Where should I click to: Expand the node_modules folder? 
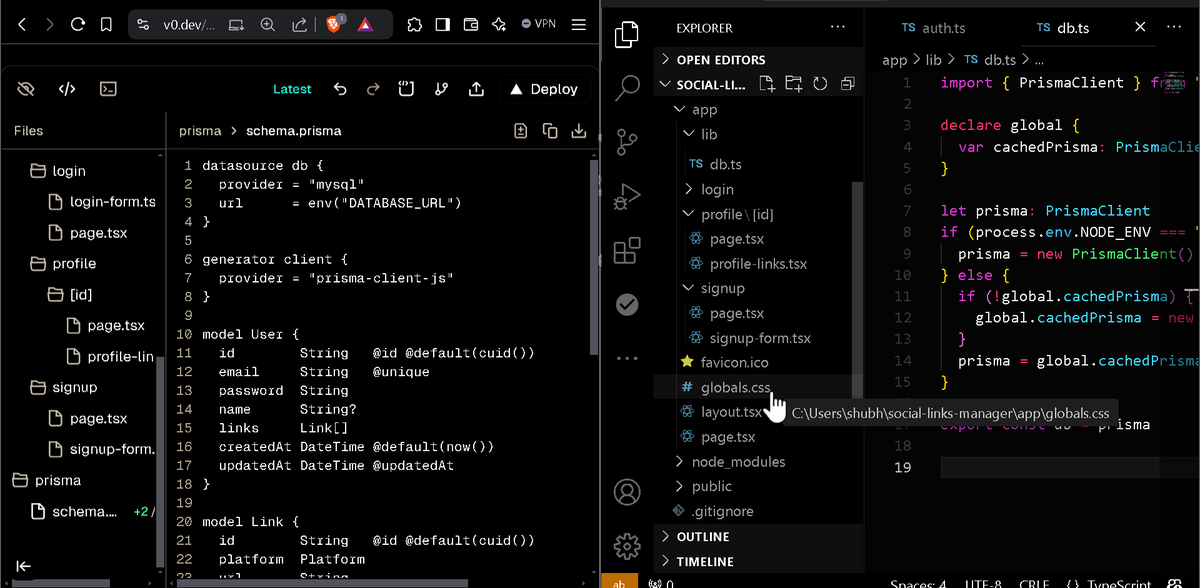[738, 462]
